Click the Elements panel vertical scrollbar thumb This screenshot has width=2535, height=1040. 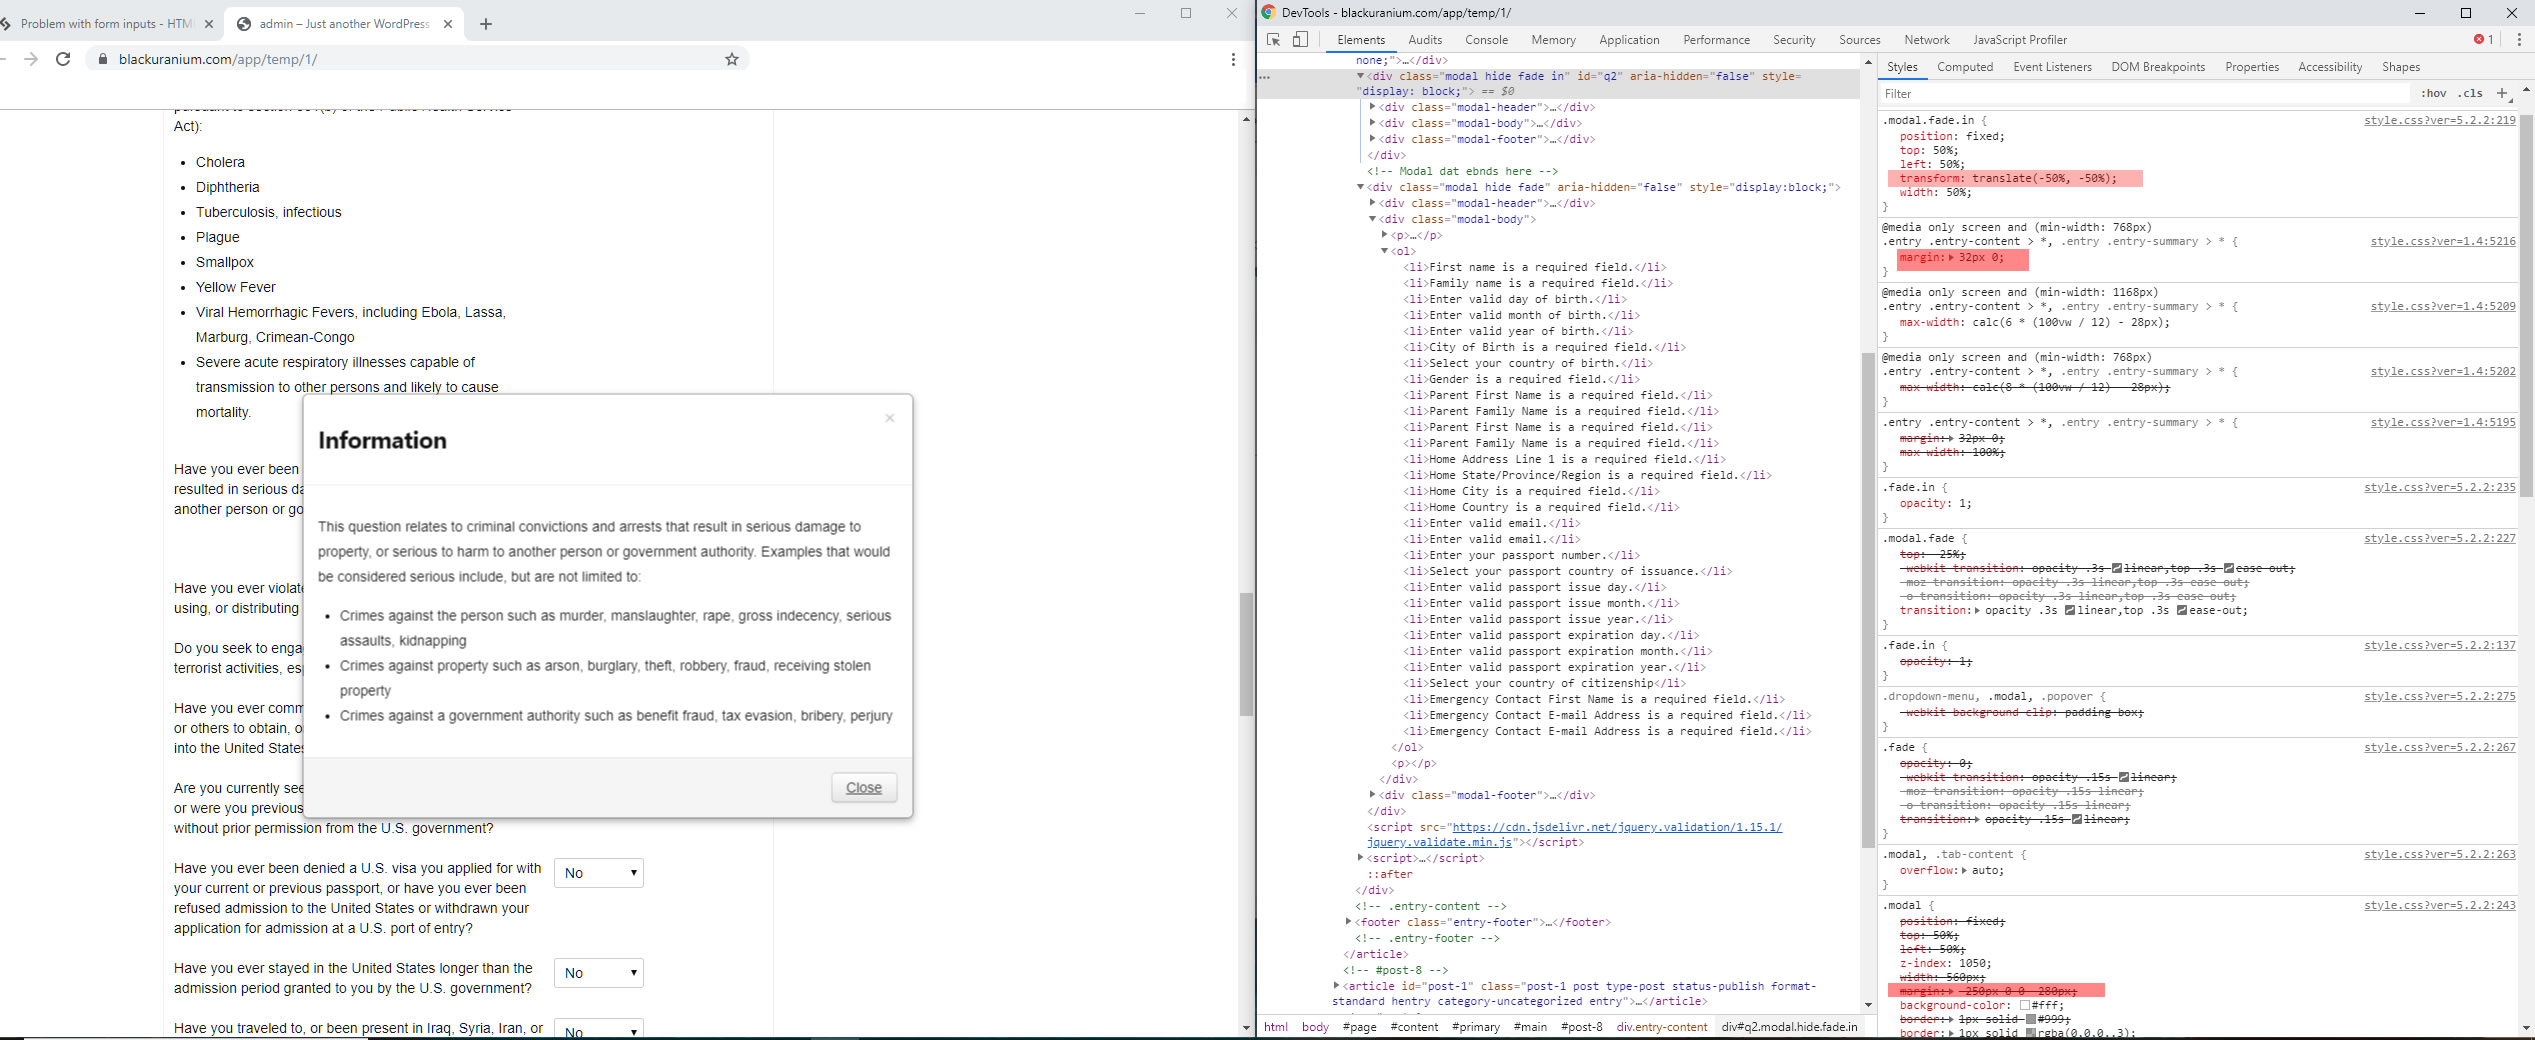tap(1867, 600)
